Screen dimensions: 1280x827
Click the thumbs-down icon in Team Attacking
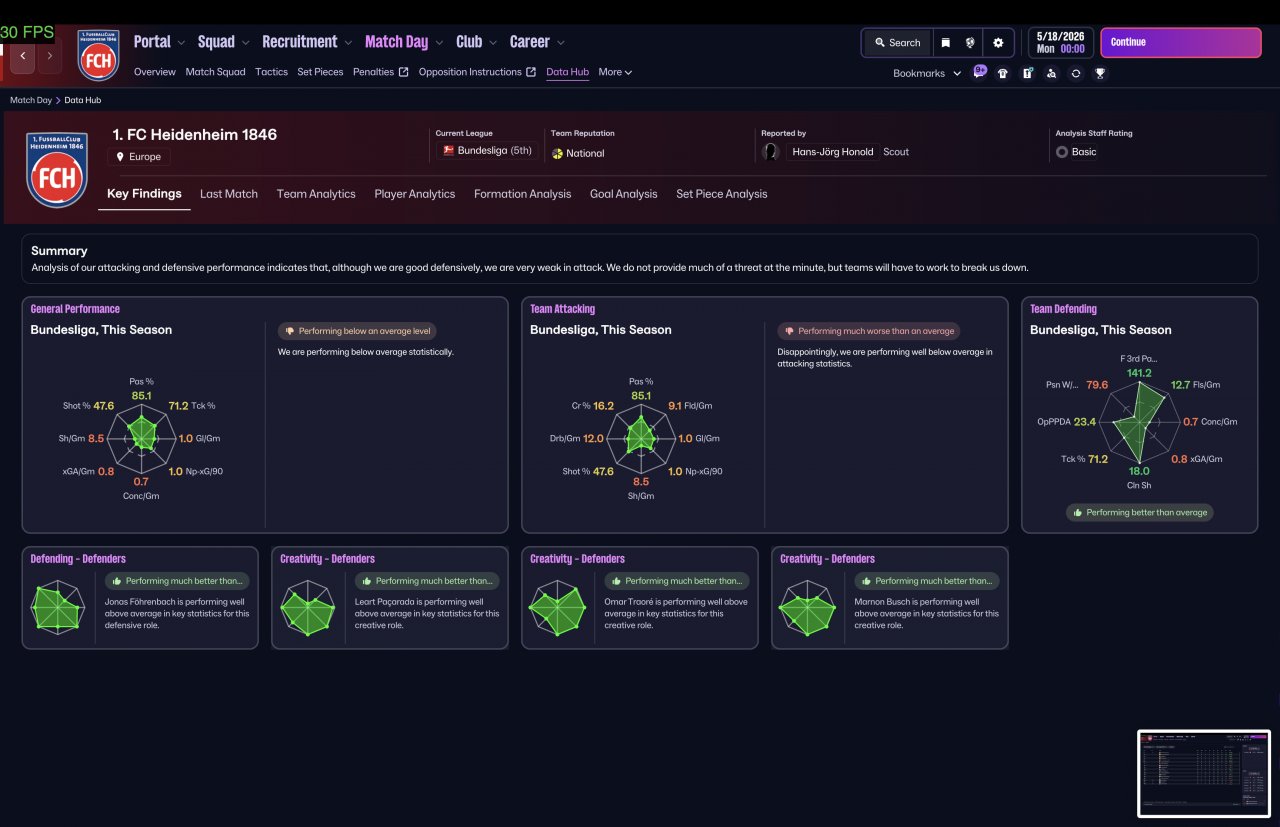[790, 331]
